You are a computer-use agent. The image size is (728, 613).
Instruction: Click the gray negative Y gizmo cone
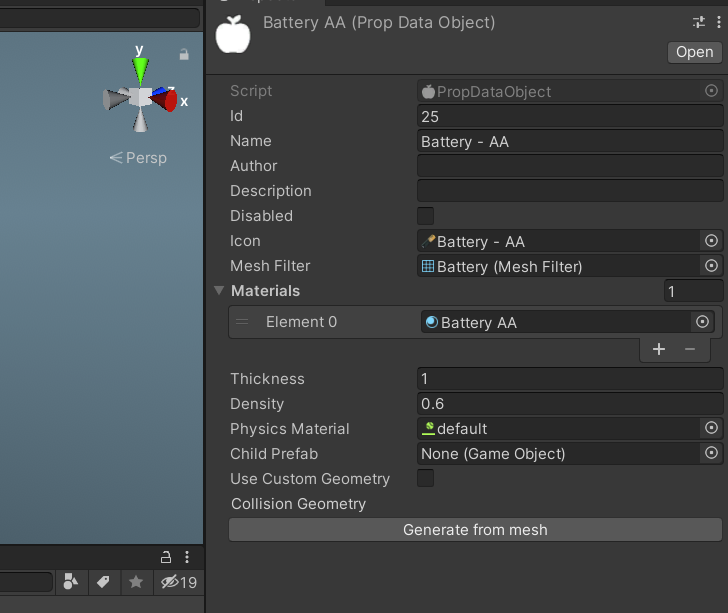[x=140, y=120]
